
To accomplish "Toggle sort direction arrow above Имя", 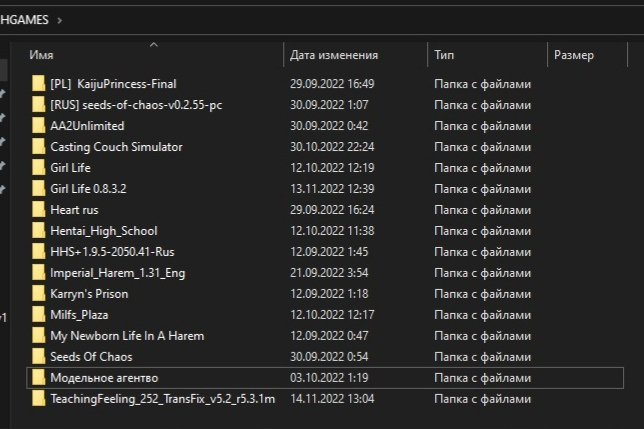I will (154, 45).
